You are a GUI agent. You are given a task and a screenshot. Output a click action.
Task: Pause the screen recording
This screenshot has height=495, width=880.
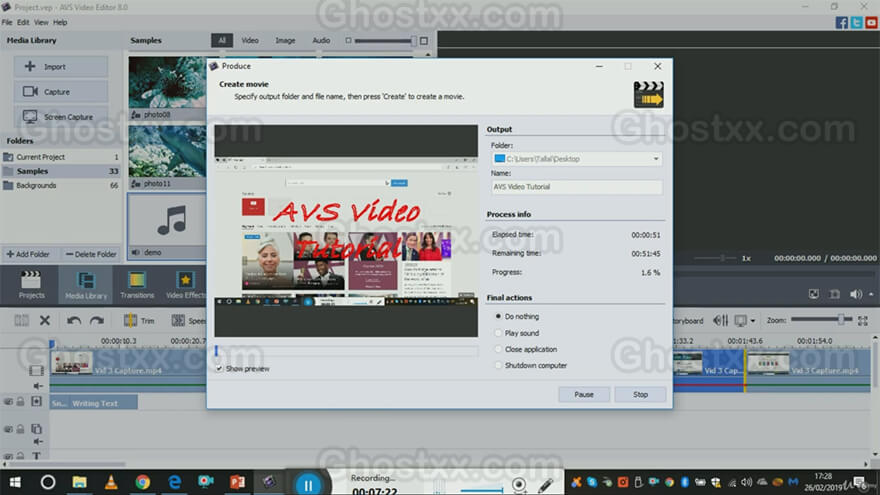coord(308,484)
